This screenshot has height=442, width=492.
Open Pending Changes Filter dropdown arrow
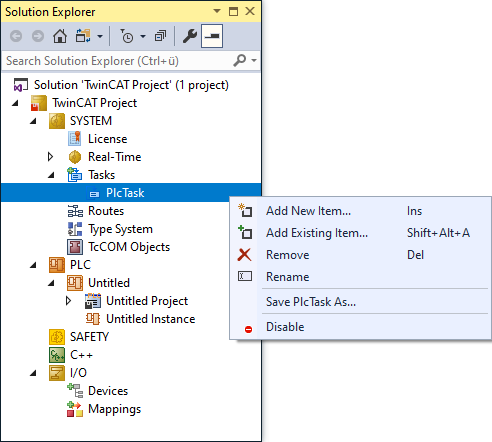point(143,36)
